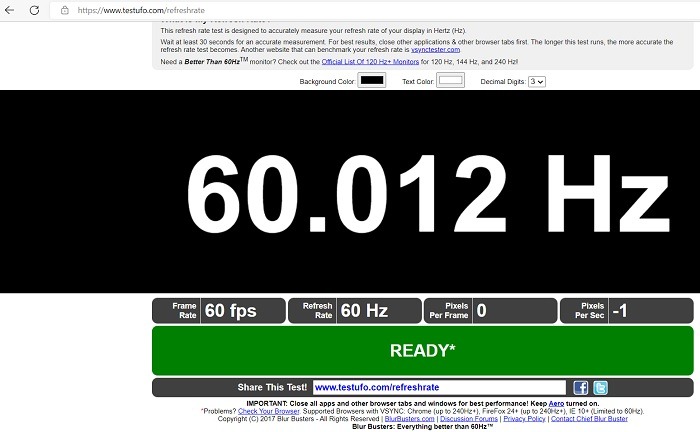Click the Pixels Per Frame label
The width and height of the screenshot is (700, 432).
pyautogui.click(x=449, y=311)
